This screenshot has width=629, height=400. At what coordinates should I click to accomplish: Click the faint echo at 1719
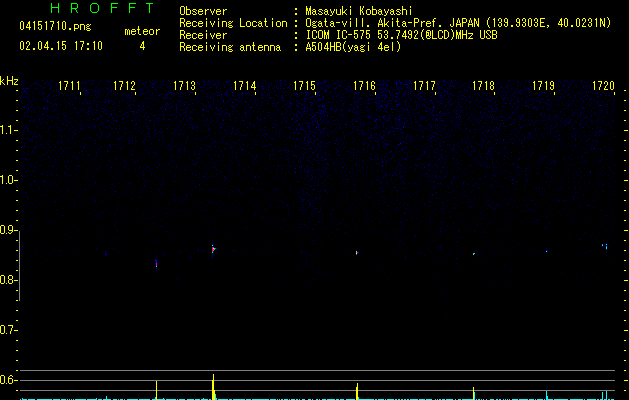click(546, 252)
